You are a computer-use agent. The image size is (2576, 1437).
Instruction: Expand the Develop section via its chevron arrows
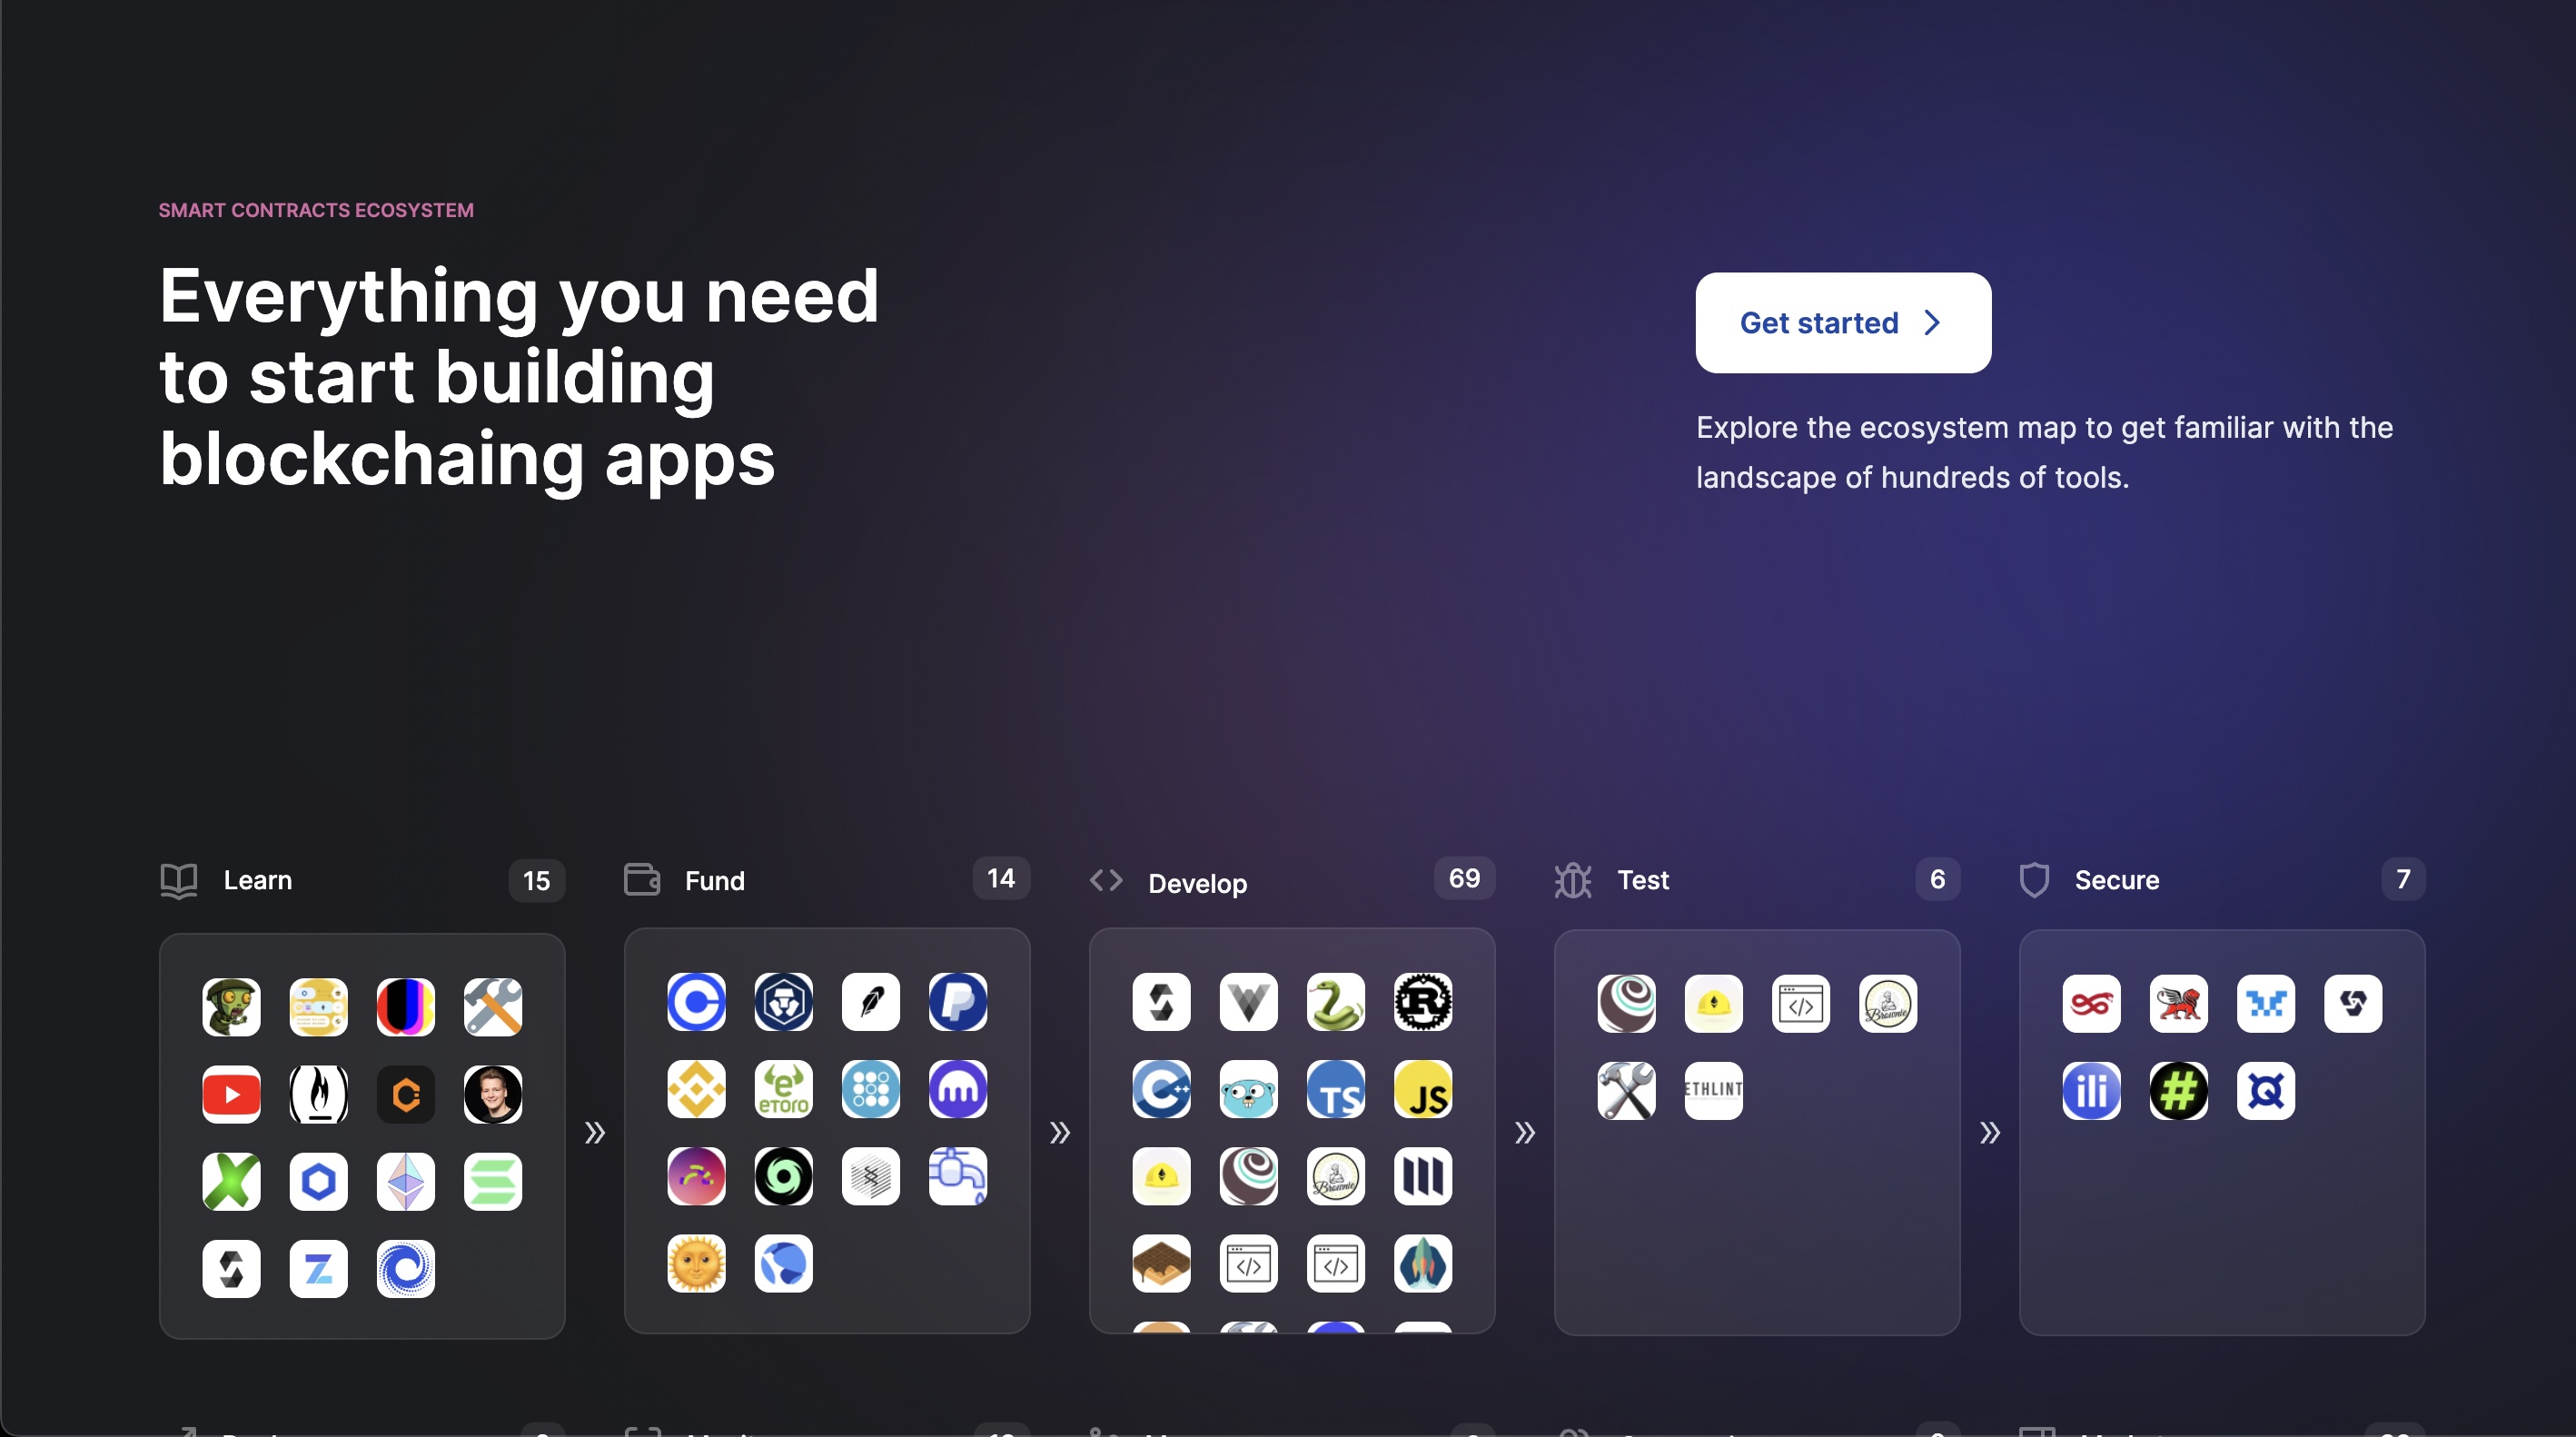point(1524,1132)
